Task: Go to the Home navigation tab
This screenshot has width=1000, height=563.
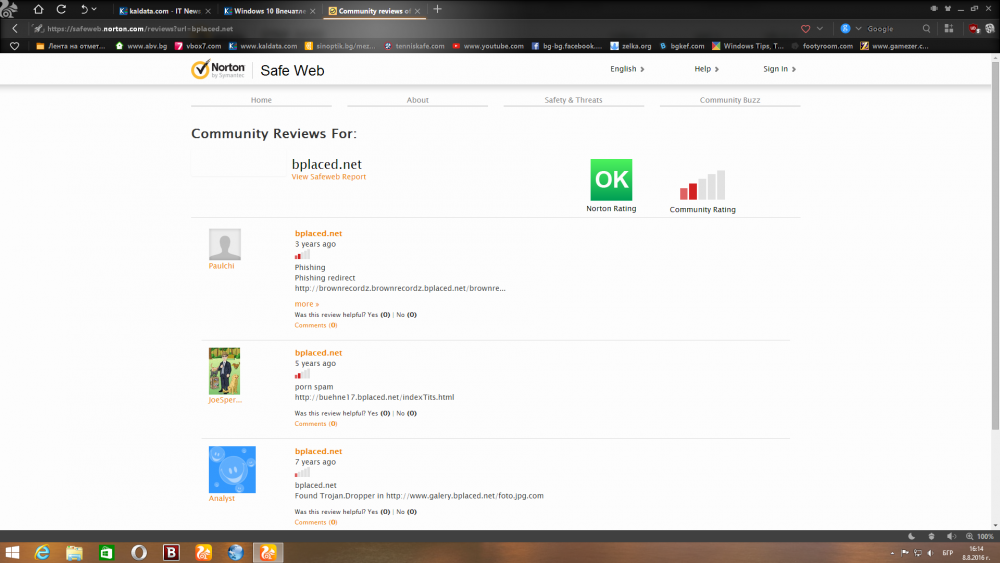Action: [x=261, y=100]
